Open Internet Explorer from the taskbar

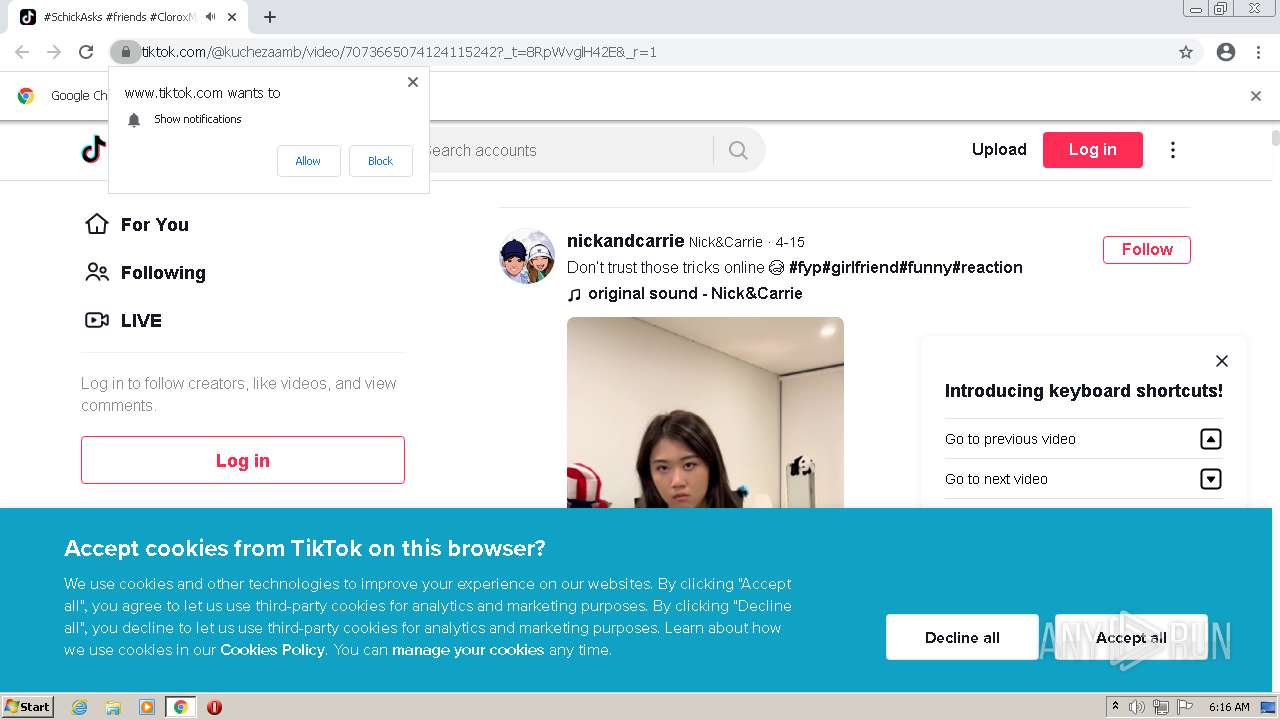[x=79, y=707]
